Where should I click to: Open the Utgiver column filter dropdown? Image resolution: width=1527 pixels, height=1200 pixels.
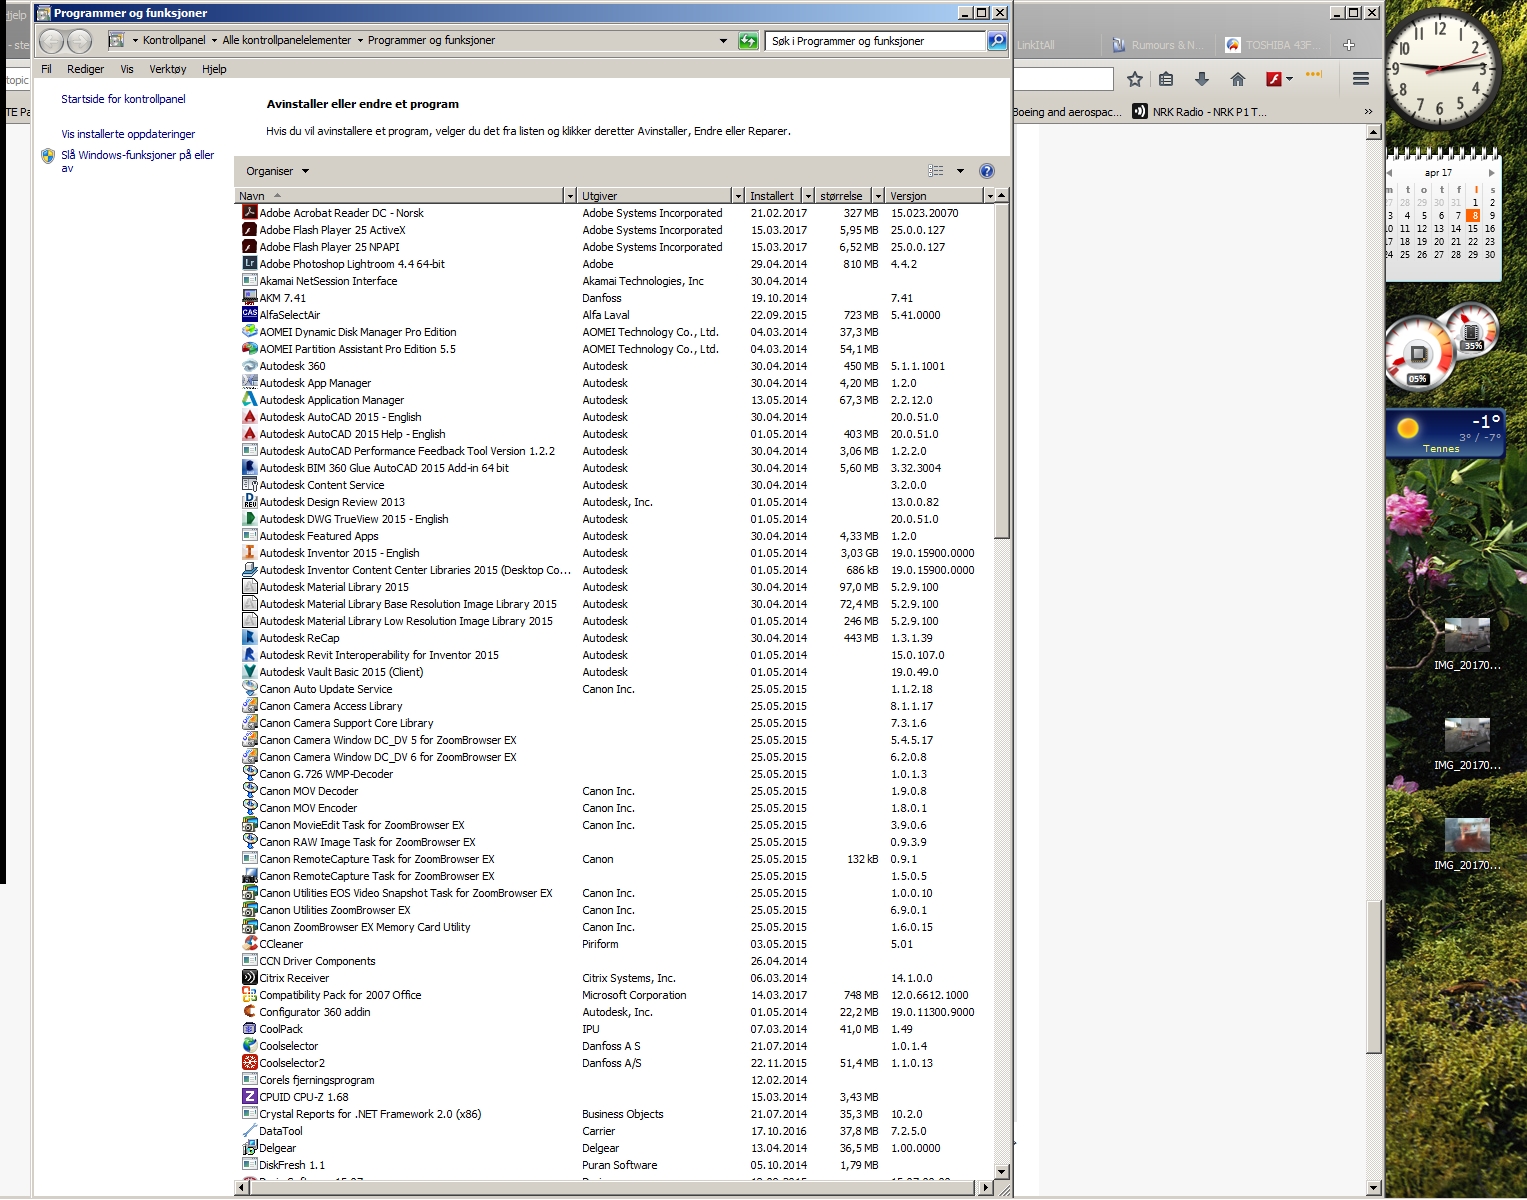pyautogui.click(x=738, y=196)
